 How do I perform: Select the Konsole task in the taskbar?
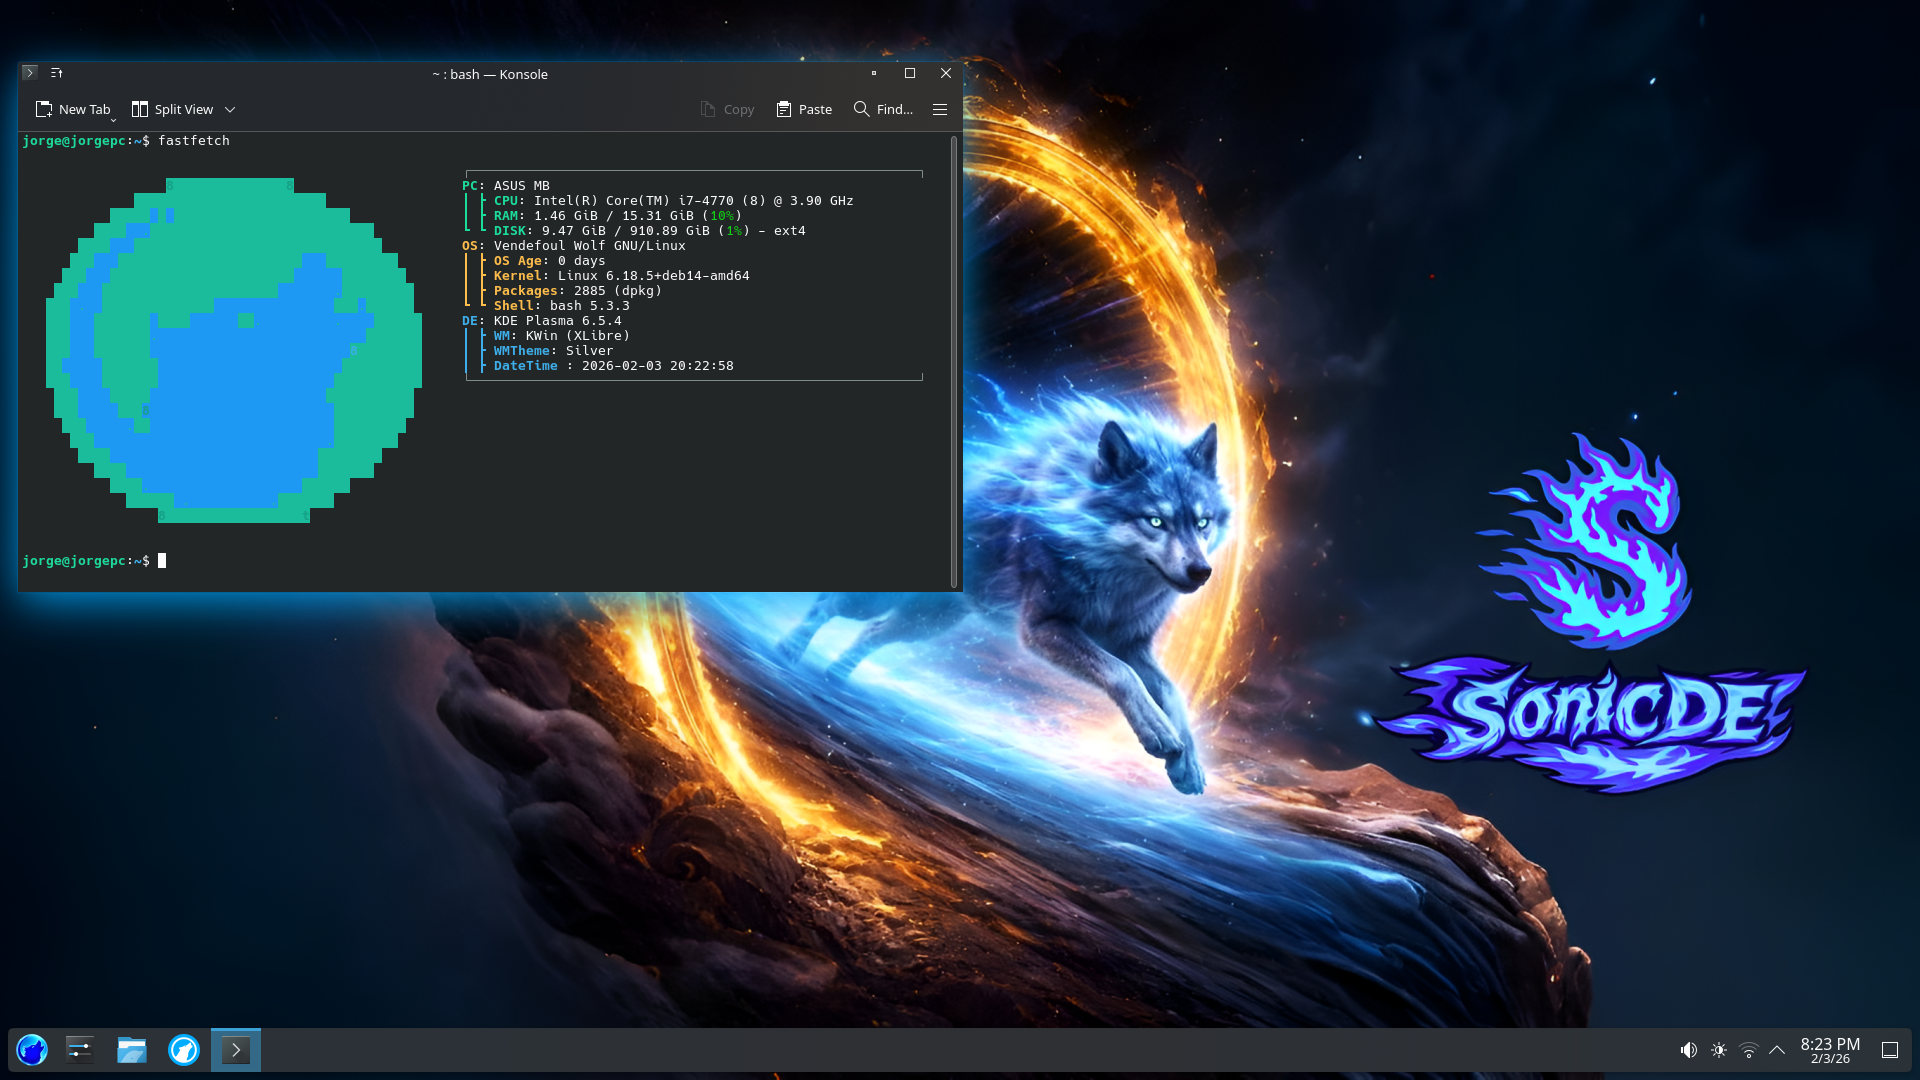[236, 1050]
